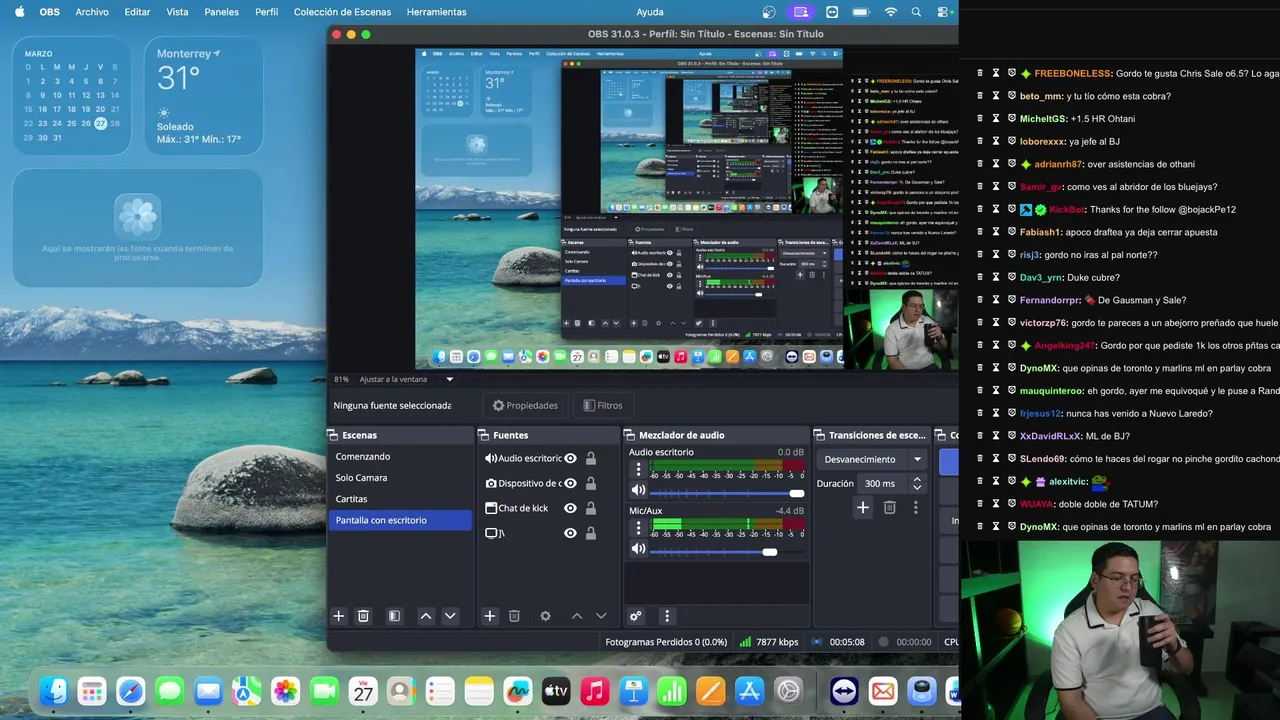Lock the Dispositivo de captura source

[x=591, y=483]
